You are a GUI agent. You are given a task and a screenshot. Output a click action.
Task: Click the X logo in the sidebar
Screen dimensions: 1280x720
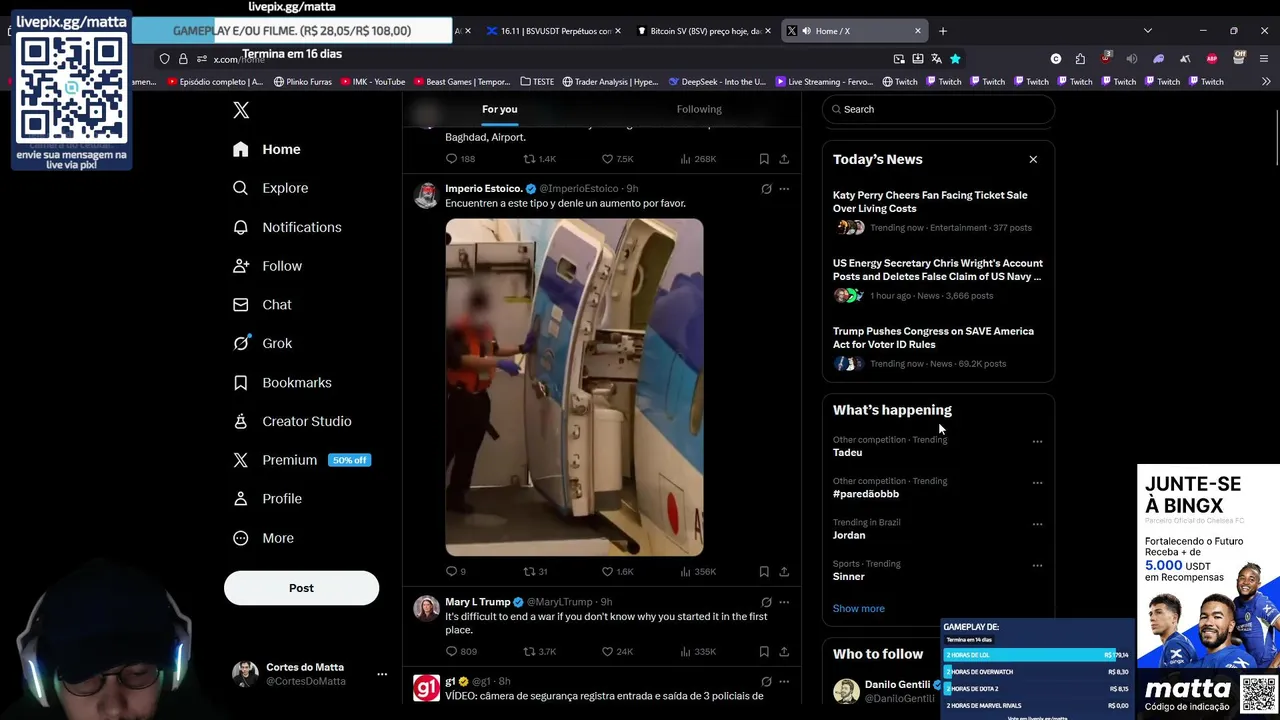point(241,110)
